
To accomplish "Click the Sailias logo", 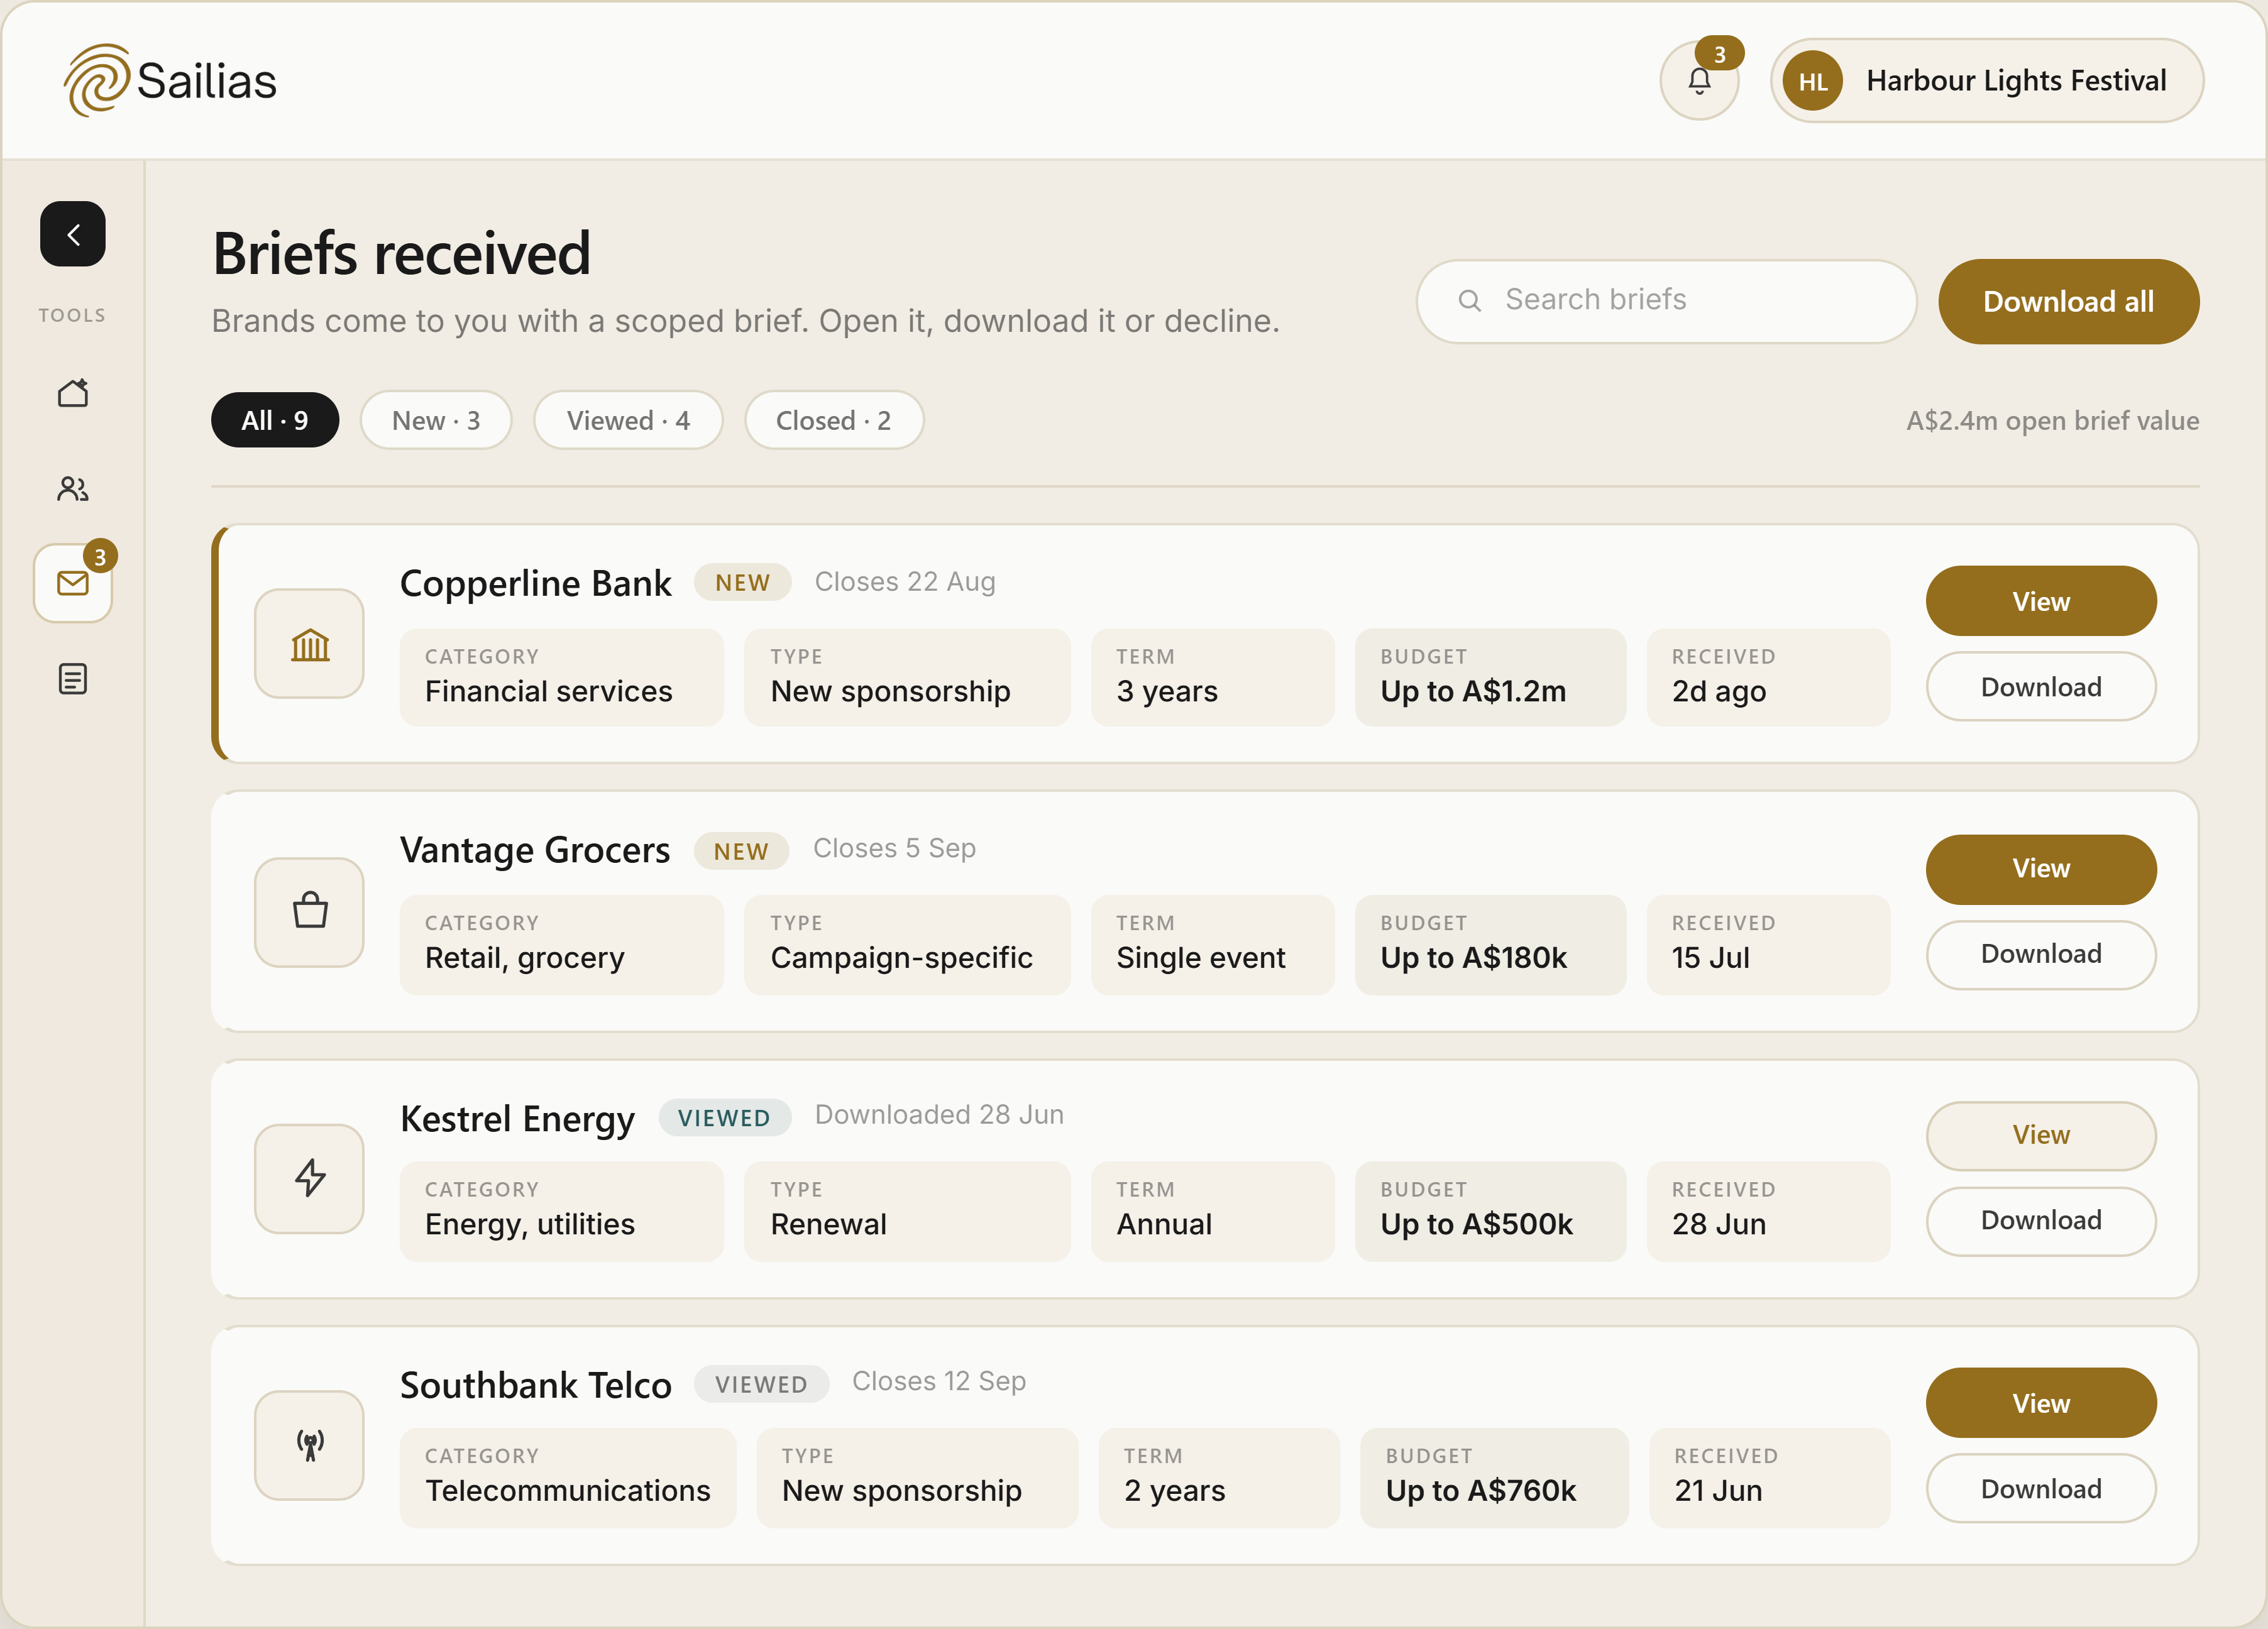I will 170,80.
